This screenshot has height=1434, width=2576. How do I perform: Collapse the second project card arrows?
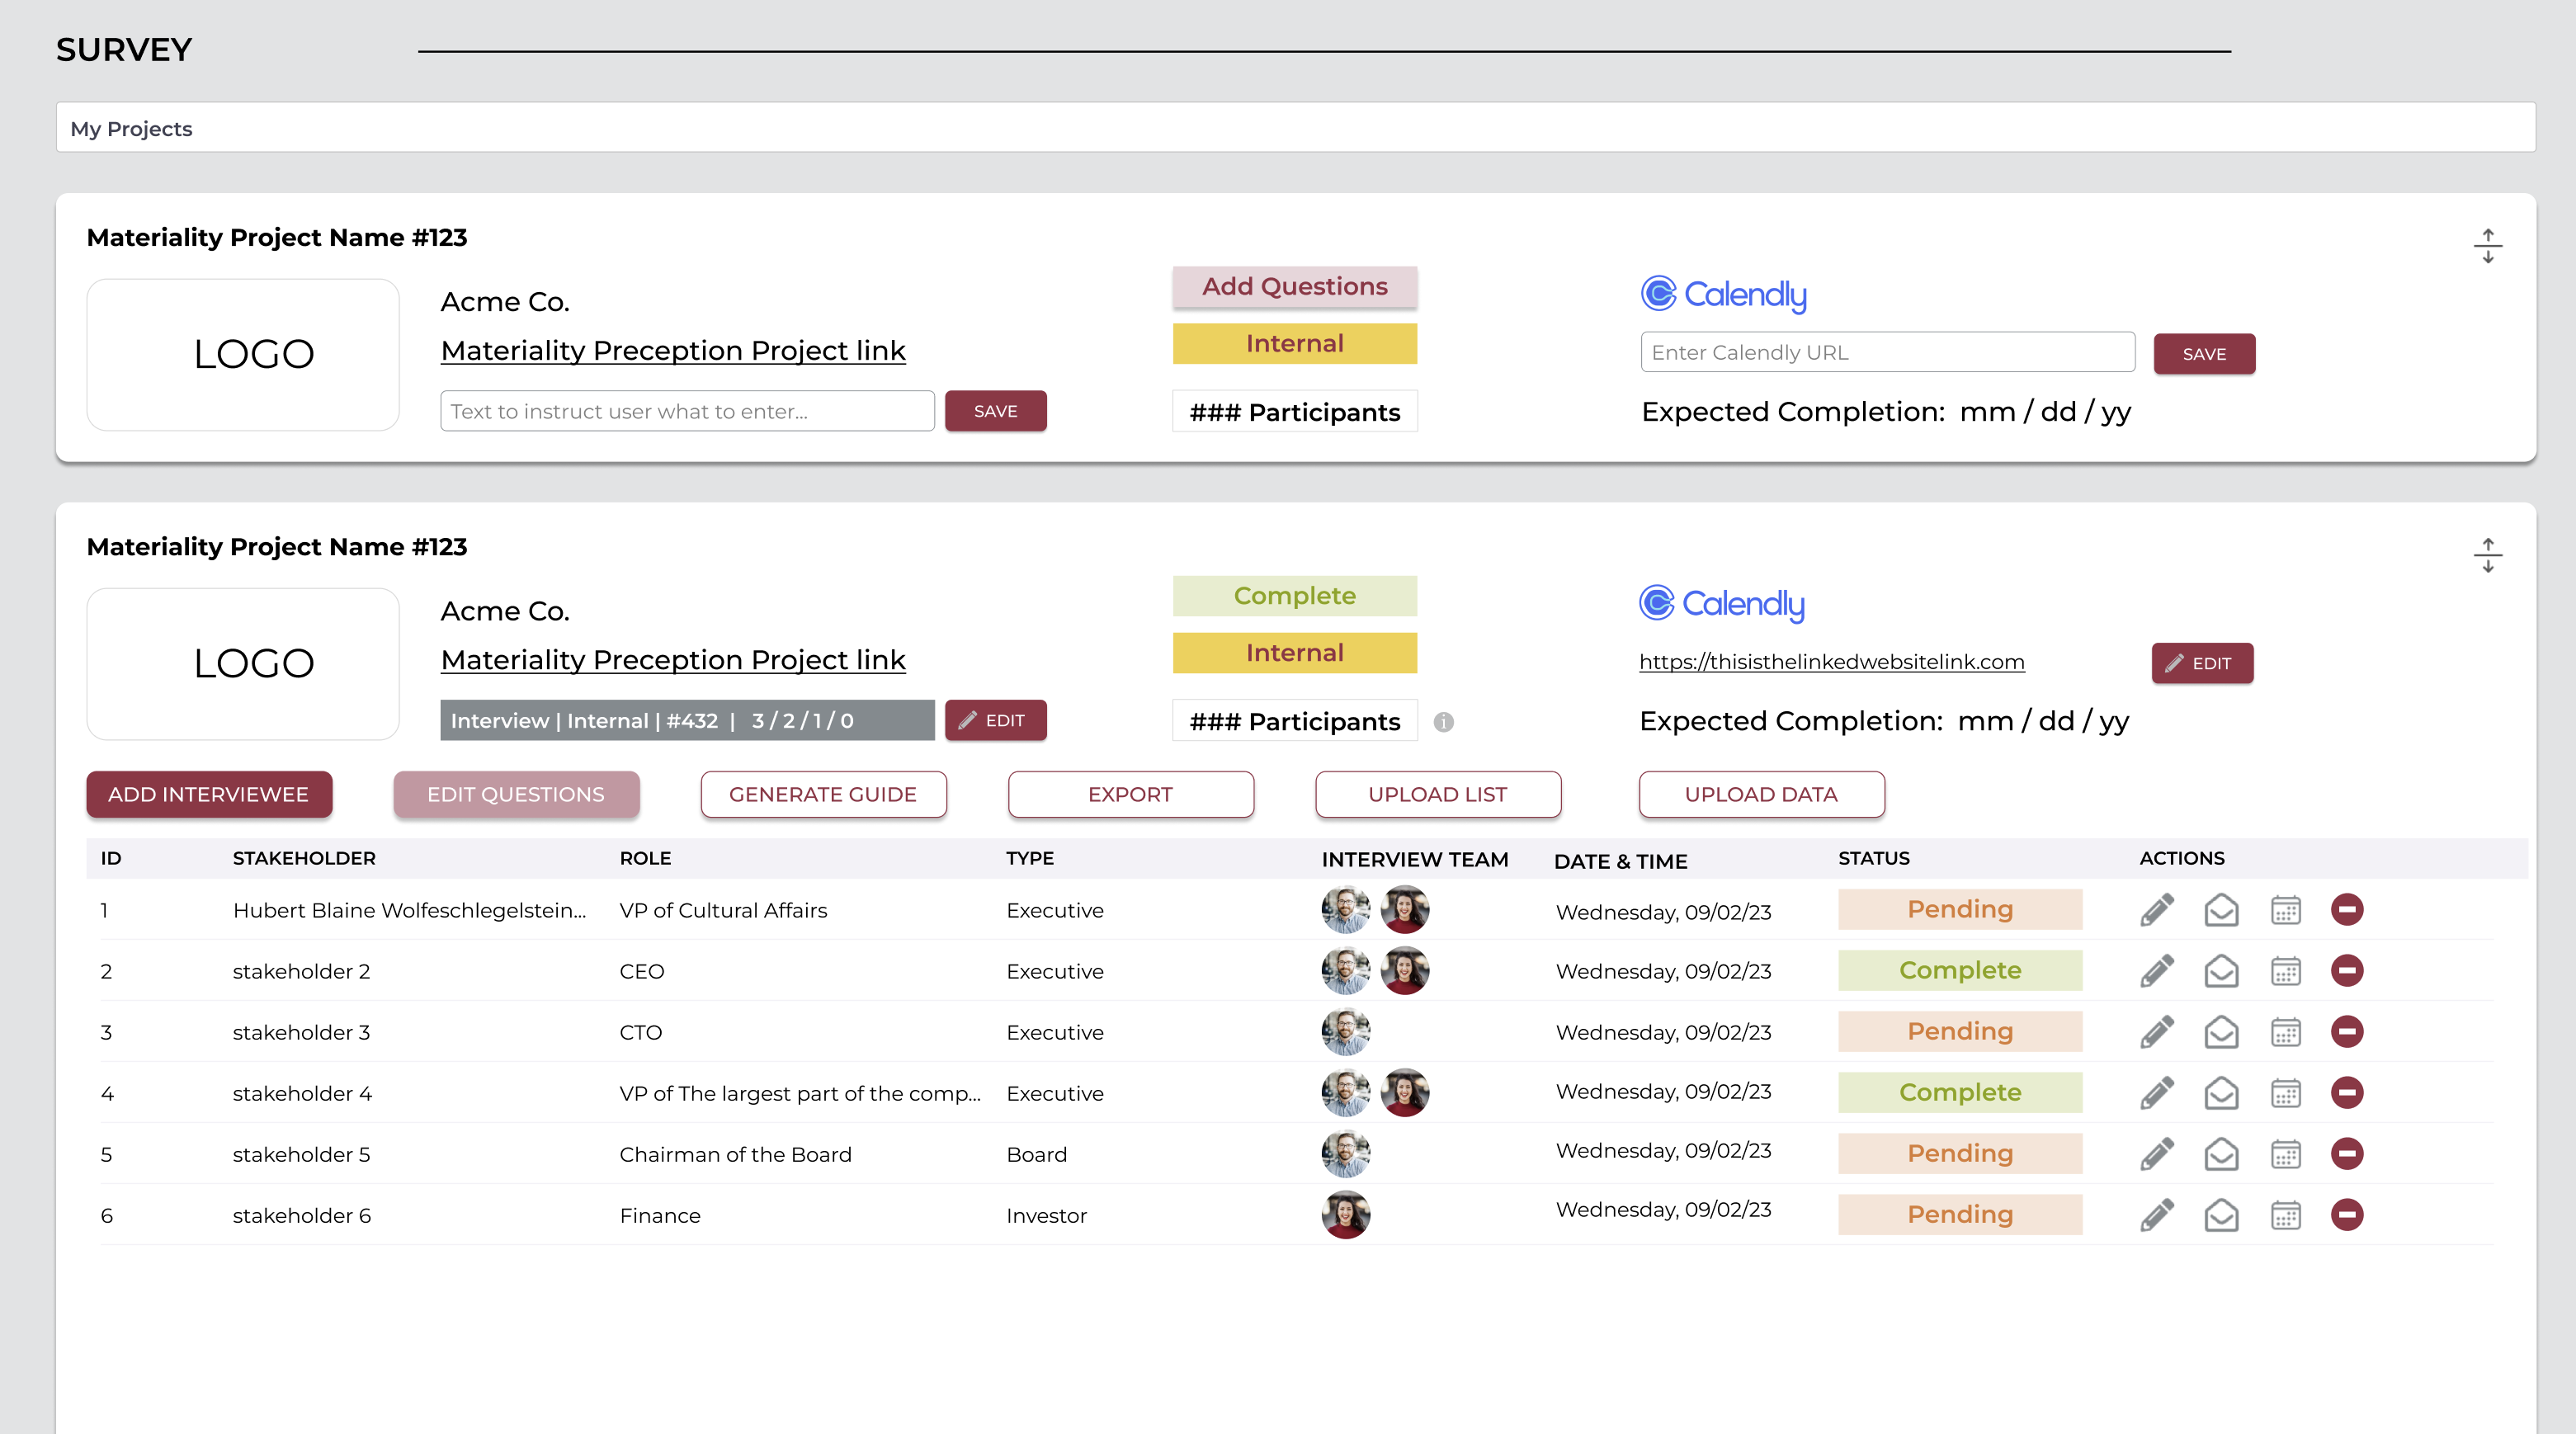pos(2487,555)
